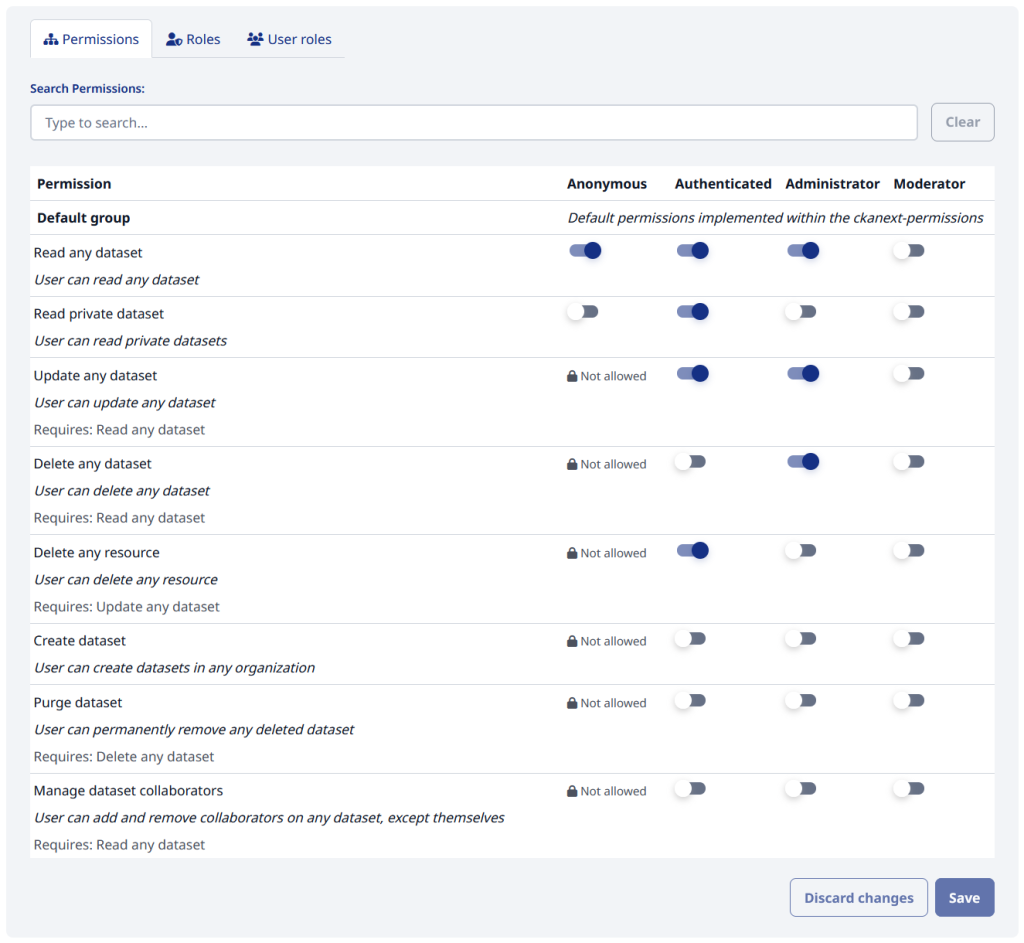
Task: Click the User roles group icon
Action: pos(255,39)
